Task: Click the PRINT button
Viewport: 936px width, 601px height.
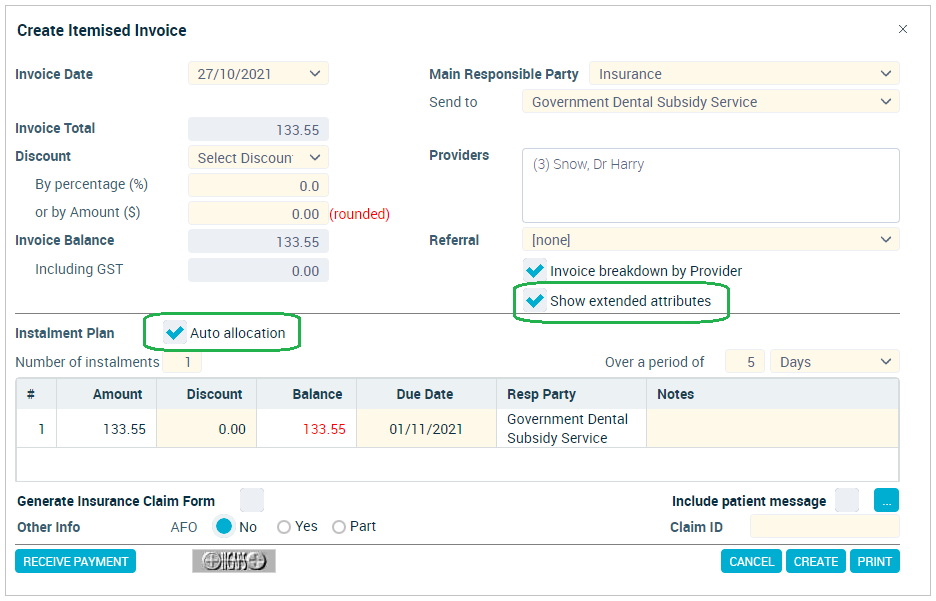Action: (x=875, y=561)
